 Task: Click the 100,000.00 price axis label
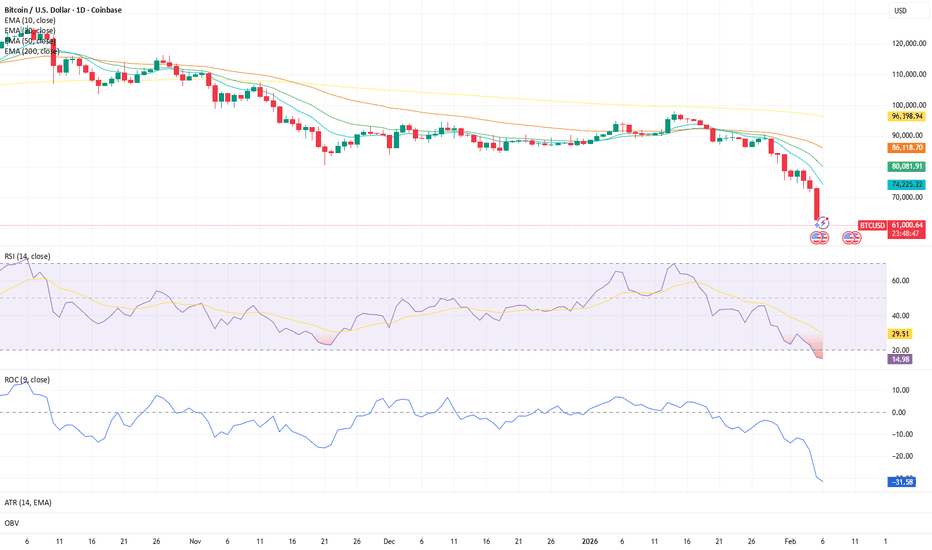pos(909,105)
